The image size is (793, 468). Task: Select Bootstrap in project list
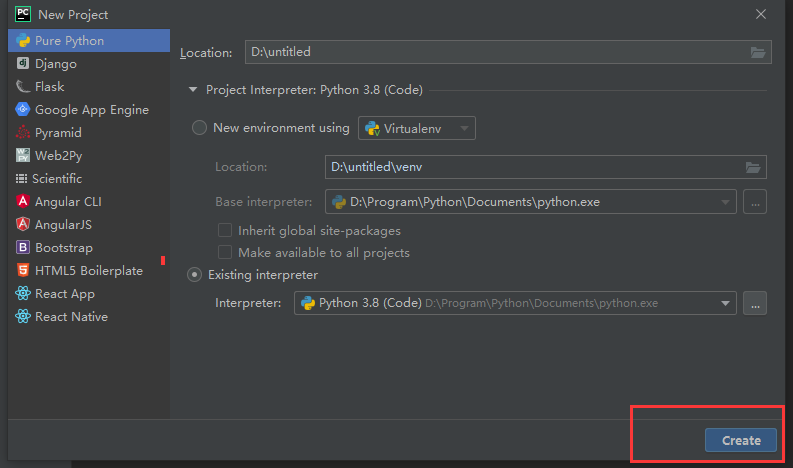(x=89, y=247)
